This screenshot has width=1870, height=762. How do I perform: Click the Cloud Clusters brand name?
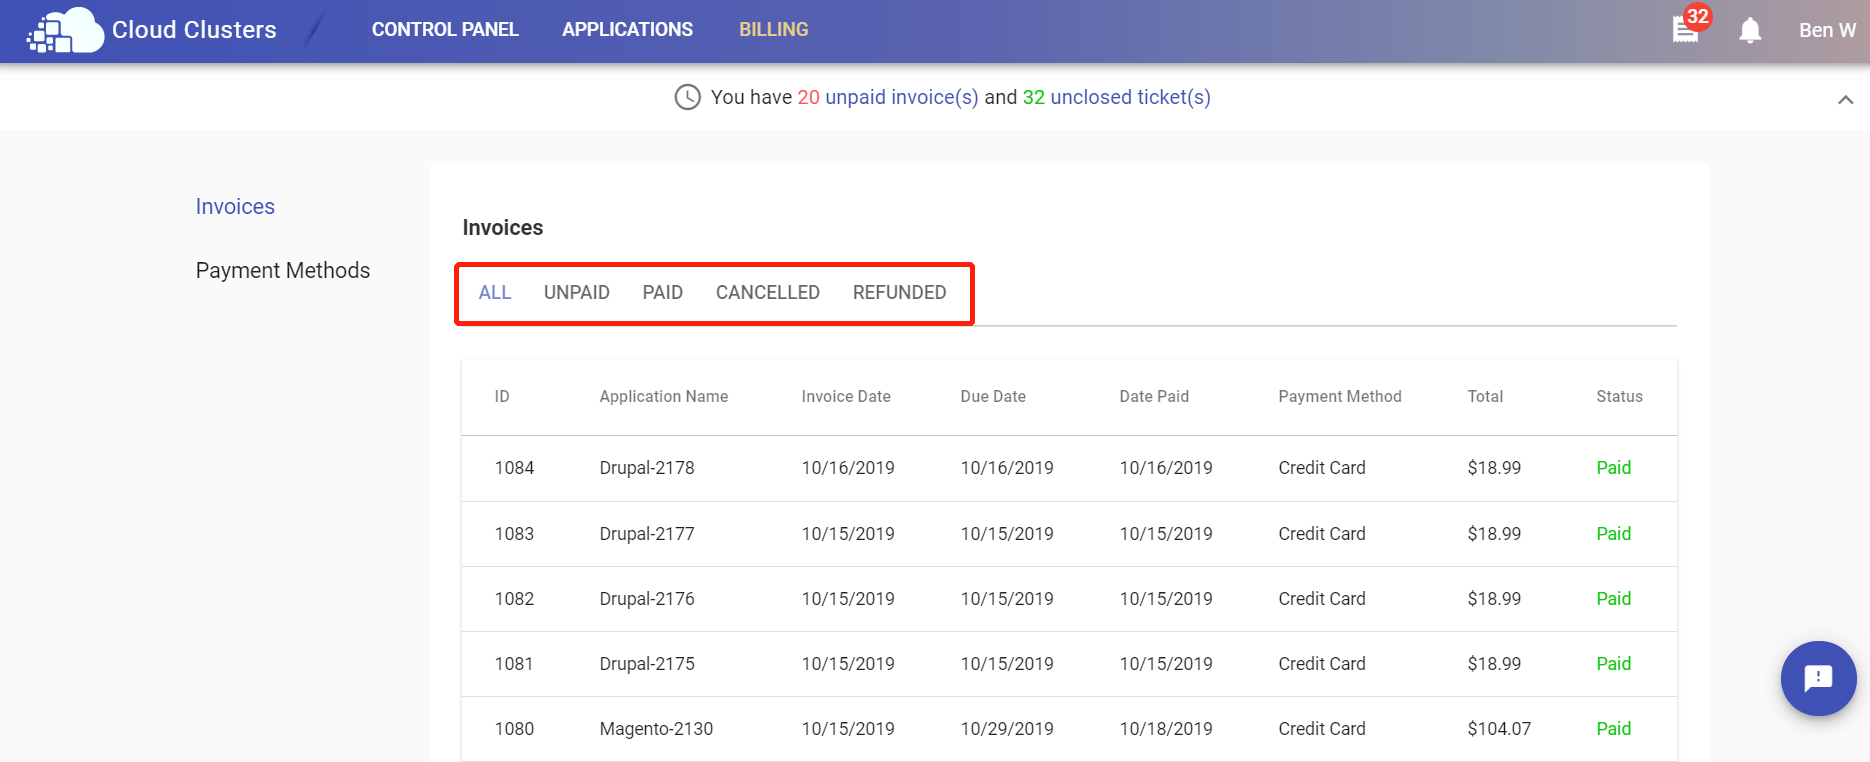194,30
